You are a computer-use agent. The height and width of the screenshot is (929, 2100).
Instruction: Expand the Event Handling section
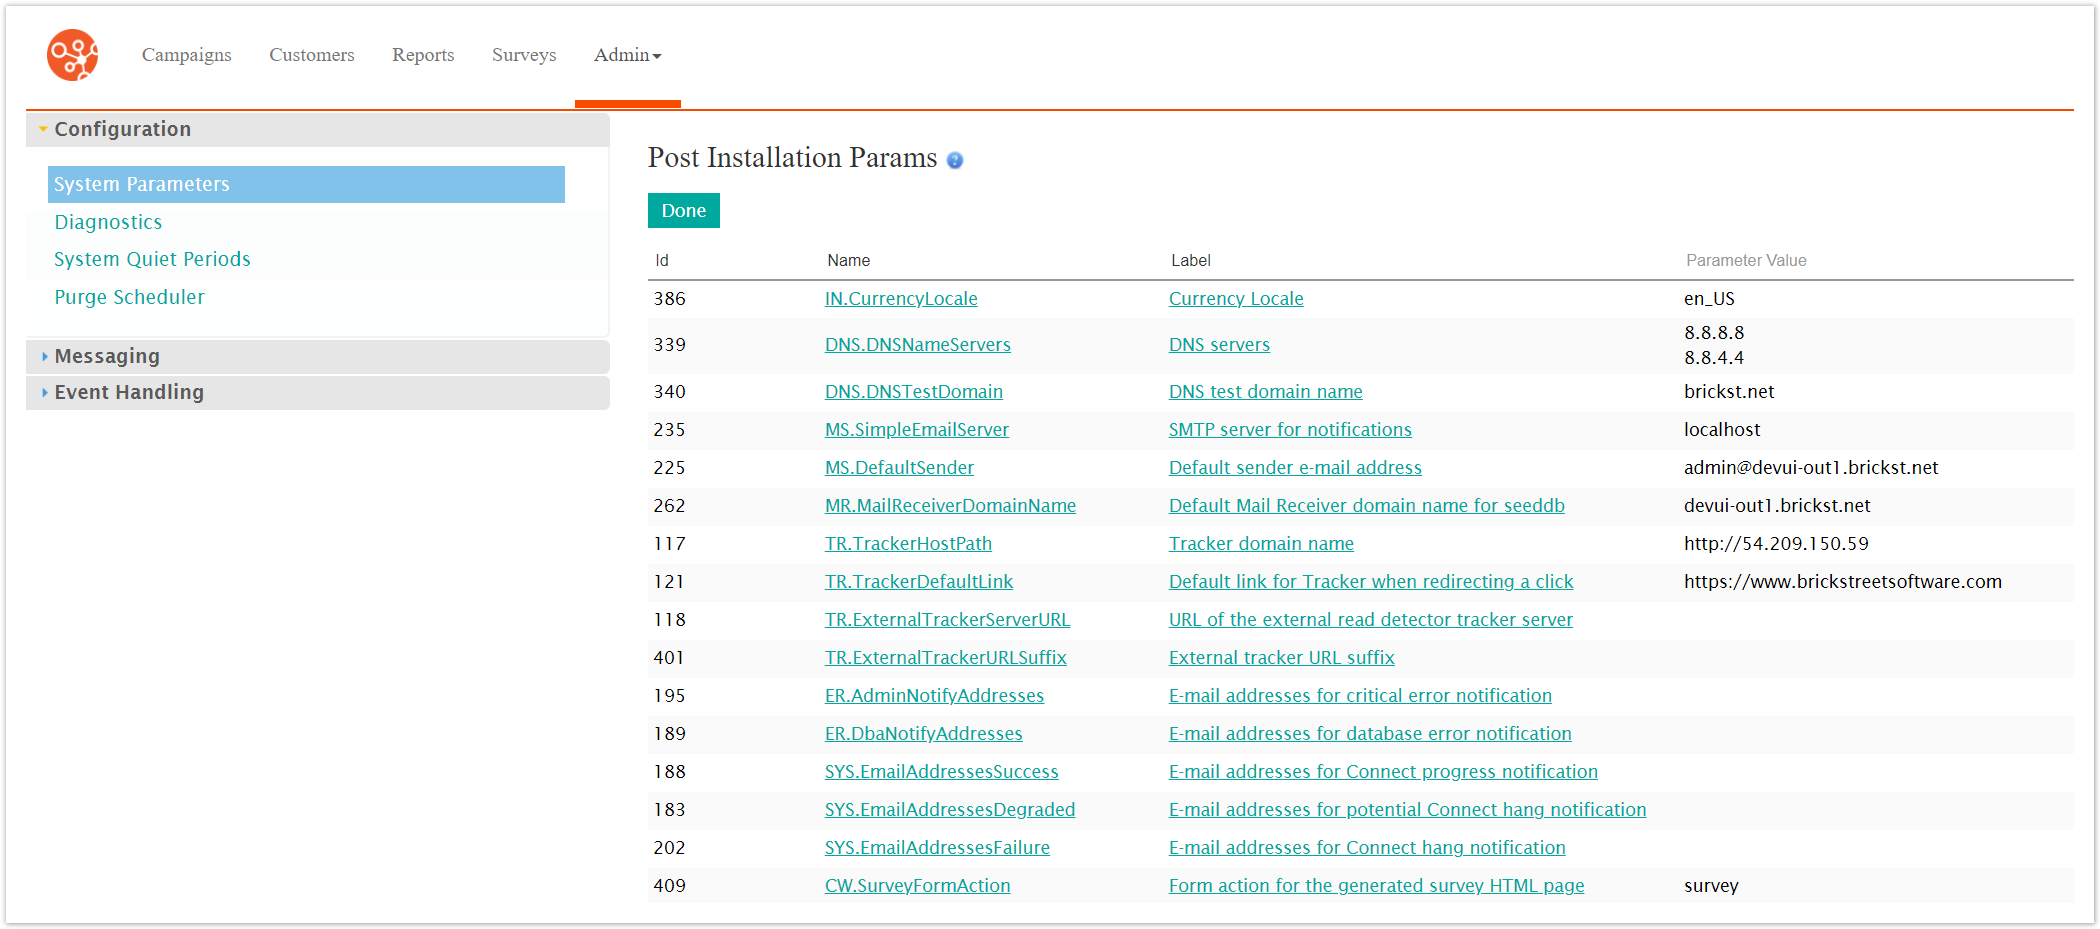click(x=129, y=392)
